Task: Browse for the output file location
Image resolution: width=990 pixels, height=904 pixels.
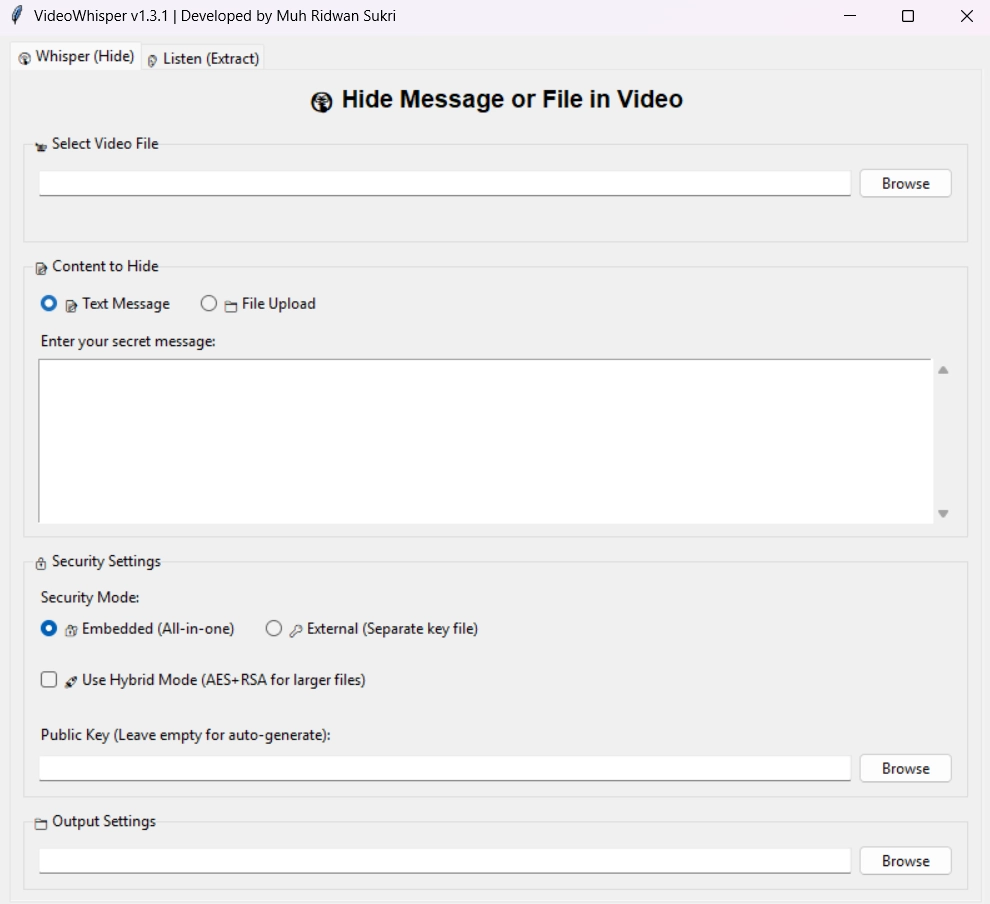Action: (x=905, y=860)
